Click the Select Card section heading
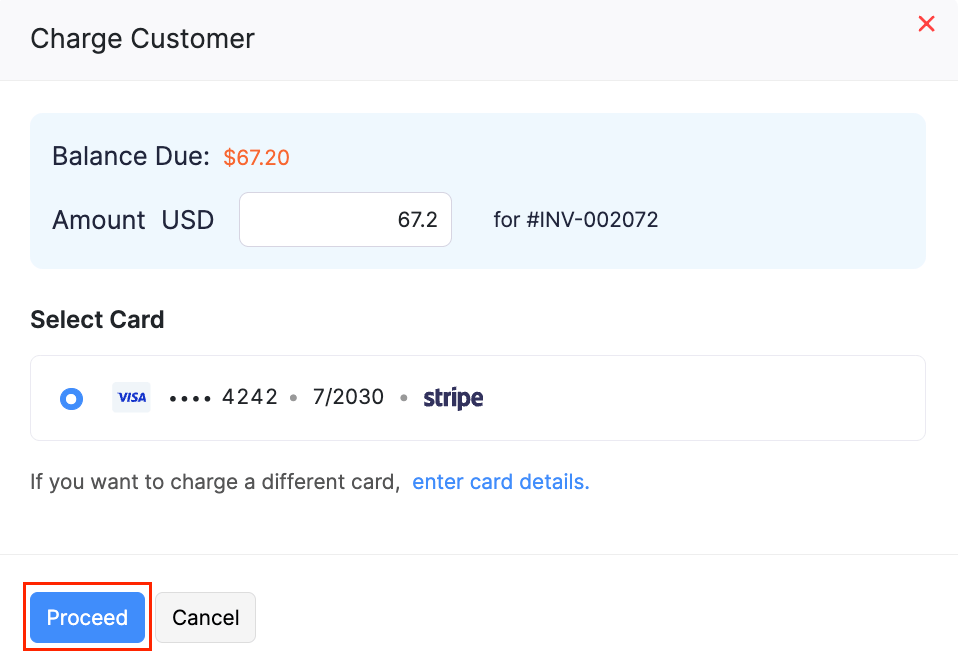Image resolution: width=958 pixels, height=668 pixels. pyautogui.click(x=97, y=319)
